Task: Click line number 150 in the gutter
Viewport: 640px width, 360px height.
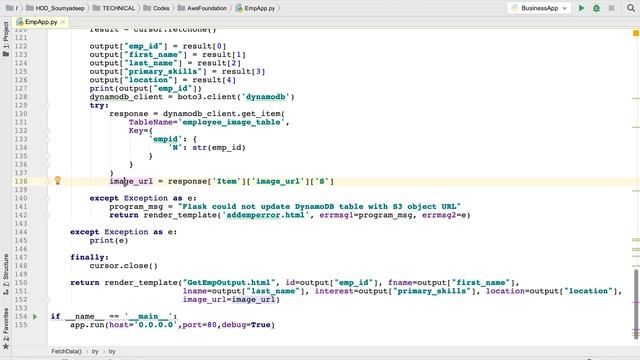Action: coord(21,282)
